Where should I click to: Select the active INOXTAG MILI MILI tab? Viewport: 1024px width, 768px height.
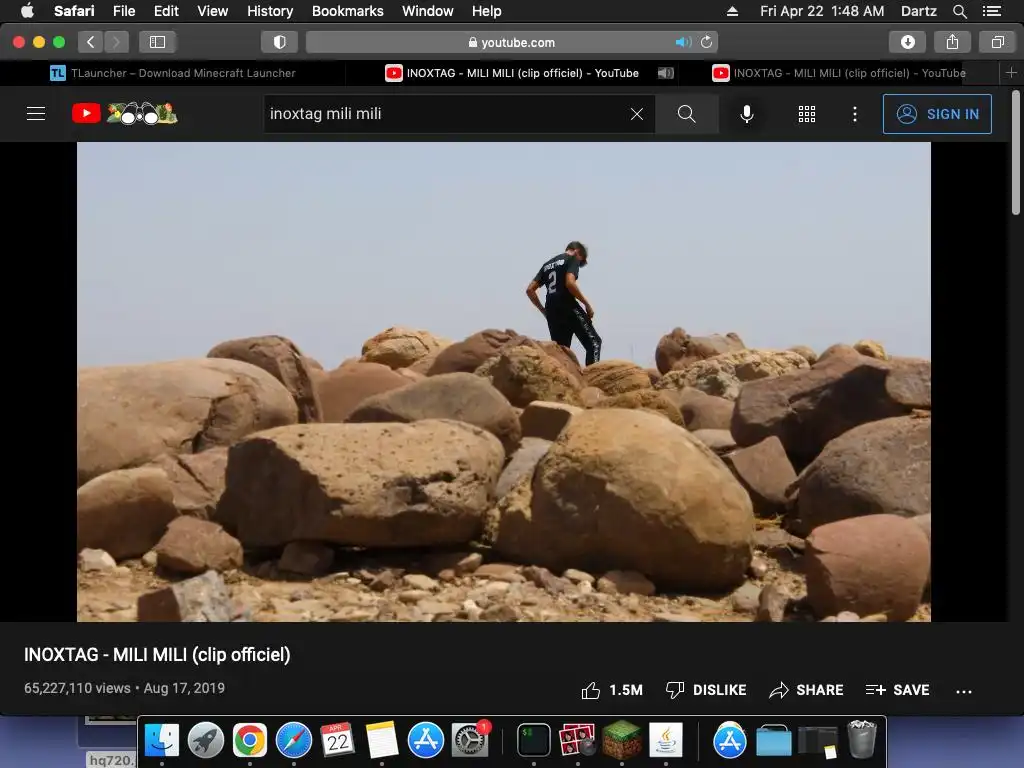(x=512, y=73)
